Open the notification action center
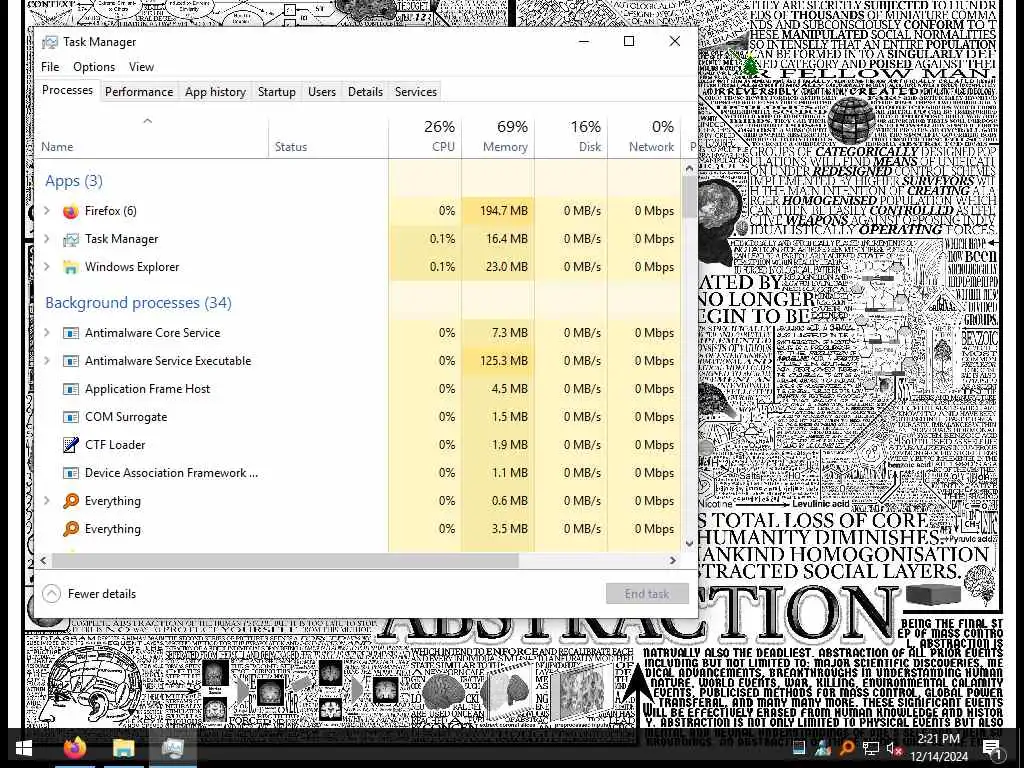Screen dimensions: 1024x768 click(x=992, y=749)
